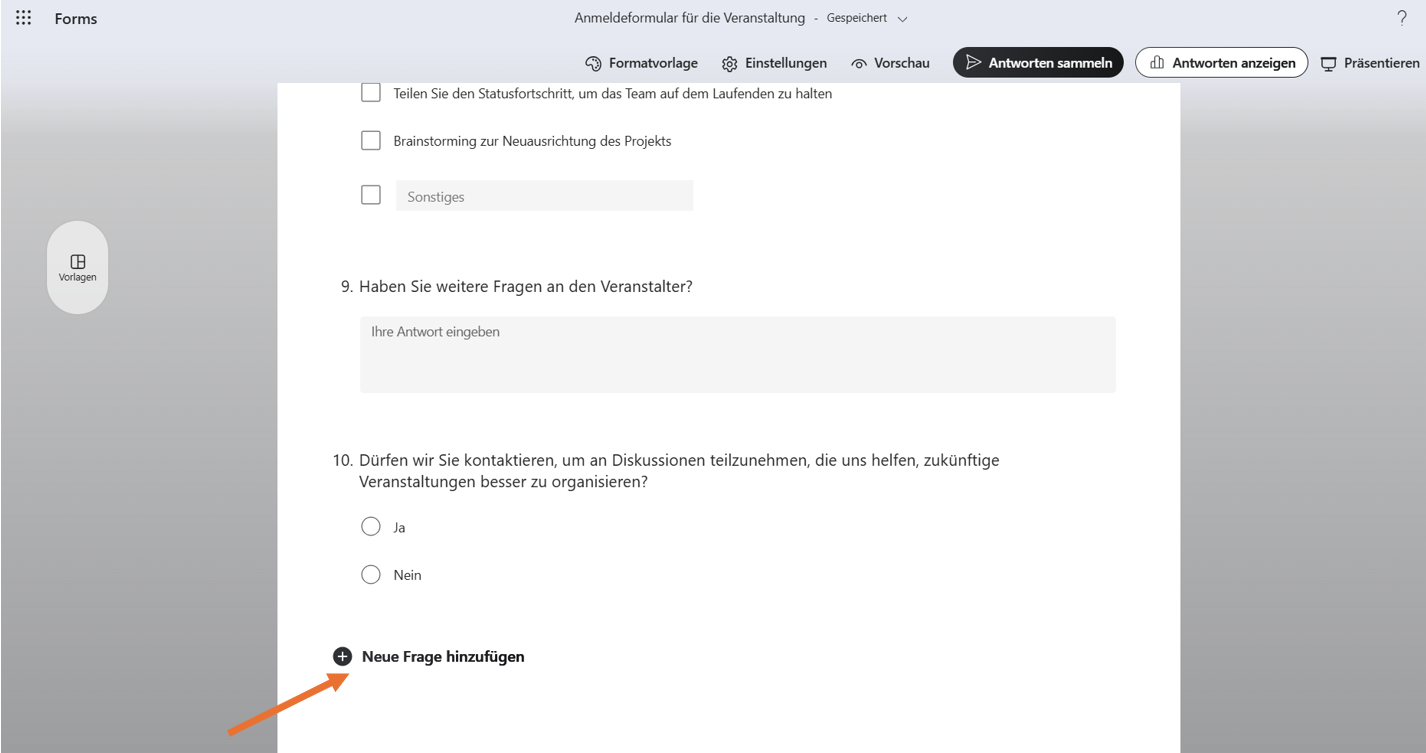Click the Forms app title

(x=76, y=19)
